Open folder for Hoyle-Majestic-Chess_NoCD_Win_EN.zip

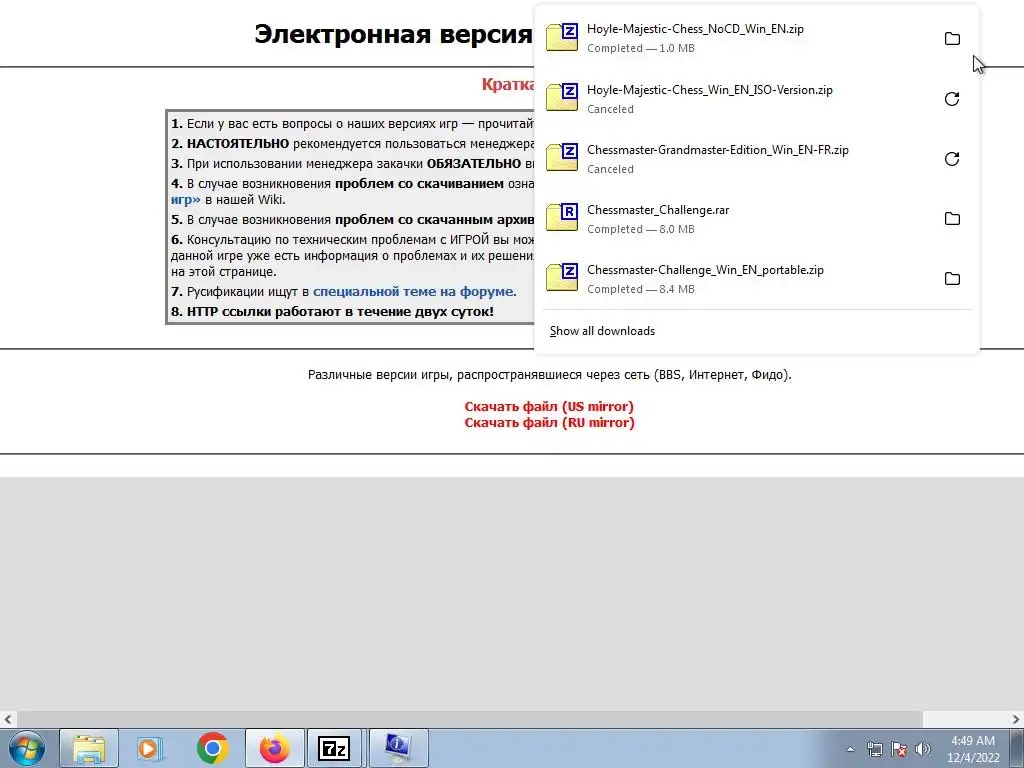952,39
